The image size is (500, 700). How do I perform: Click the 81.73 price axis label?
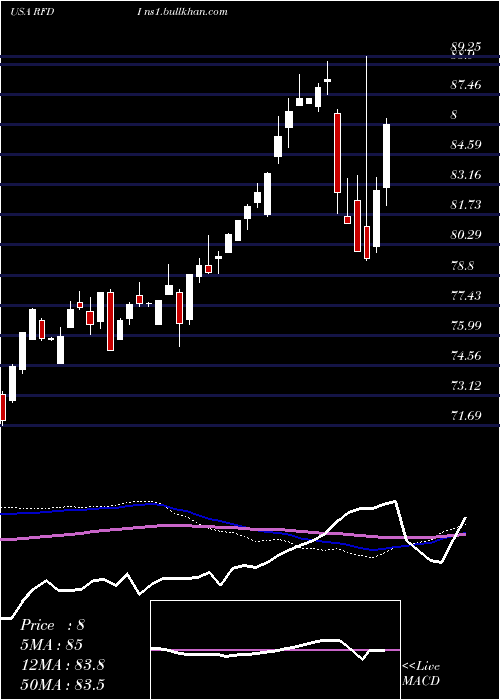(466, 205)
